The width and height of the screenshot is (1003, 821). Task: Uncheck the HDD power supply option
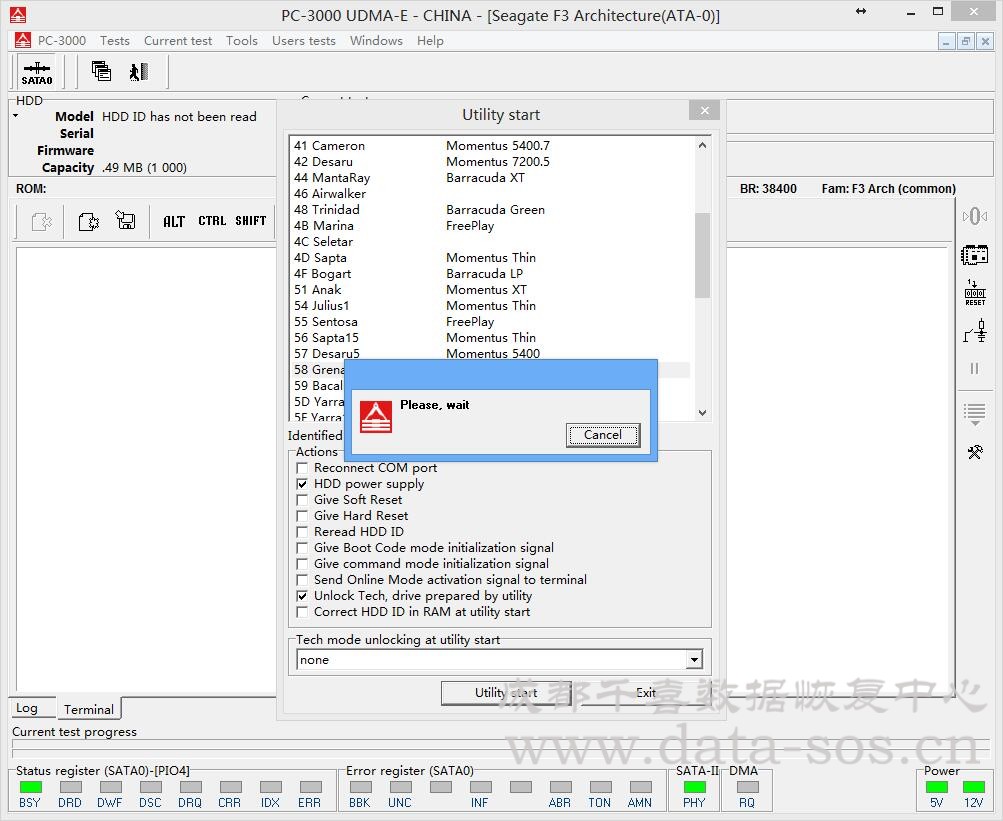(x=302, y=484)
